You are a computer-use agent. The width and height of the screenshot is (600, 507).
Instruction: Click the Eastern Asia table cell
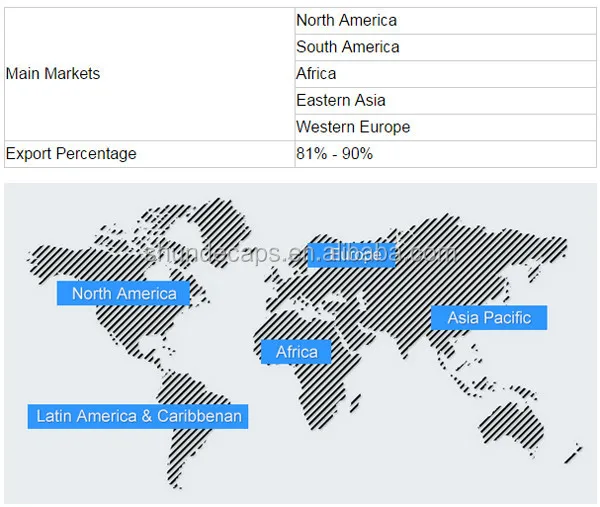445,101
